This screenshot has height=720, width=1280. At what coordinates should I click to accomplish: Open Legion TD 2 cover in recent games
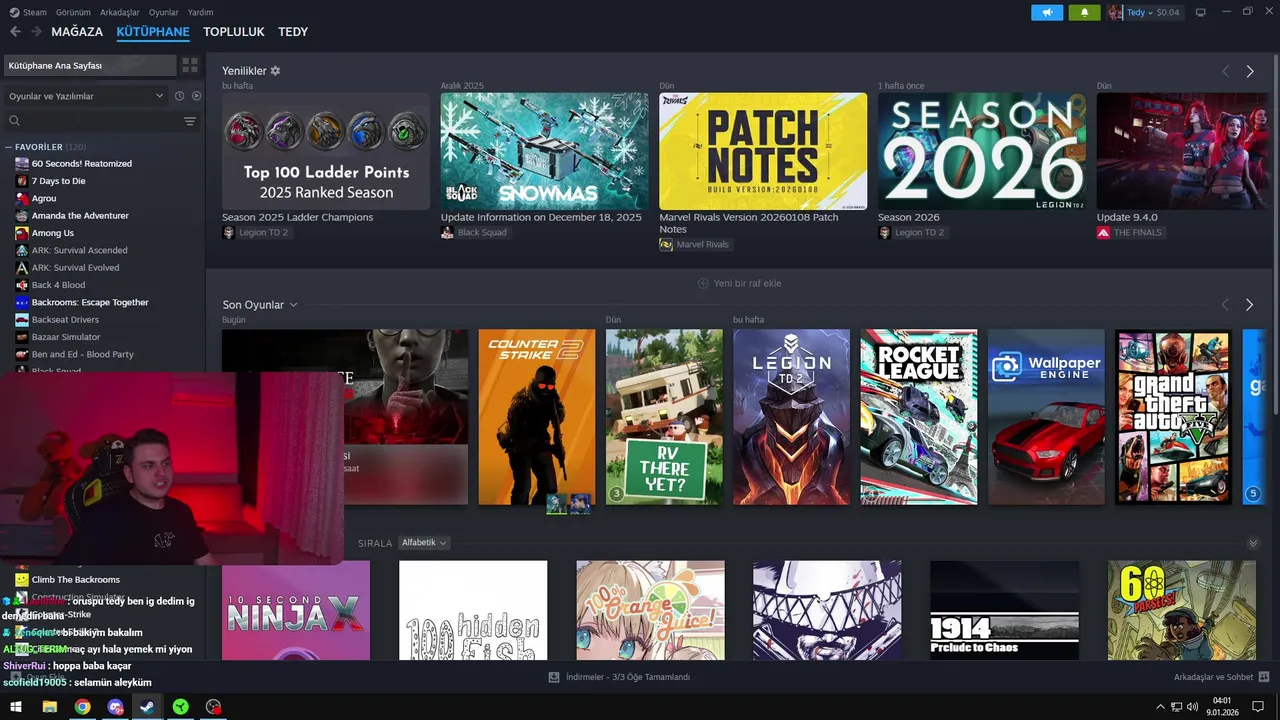coord(791,417)
